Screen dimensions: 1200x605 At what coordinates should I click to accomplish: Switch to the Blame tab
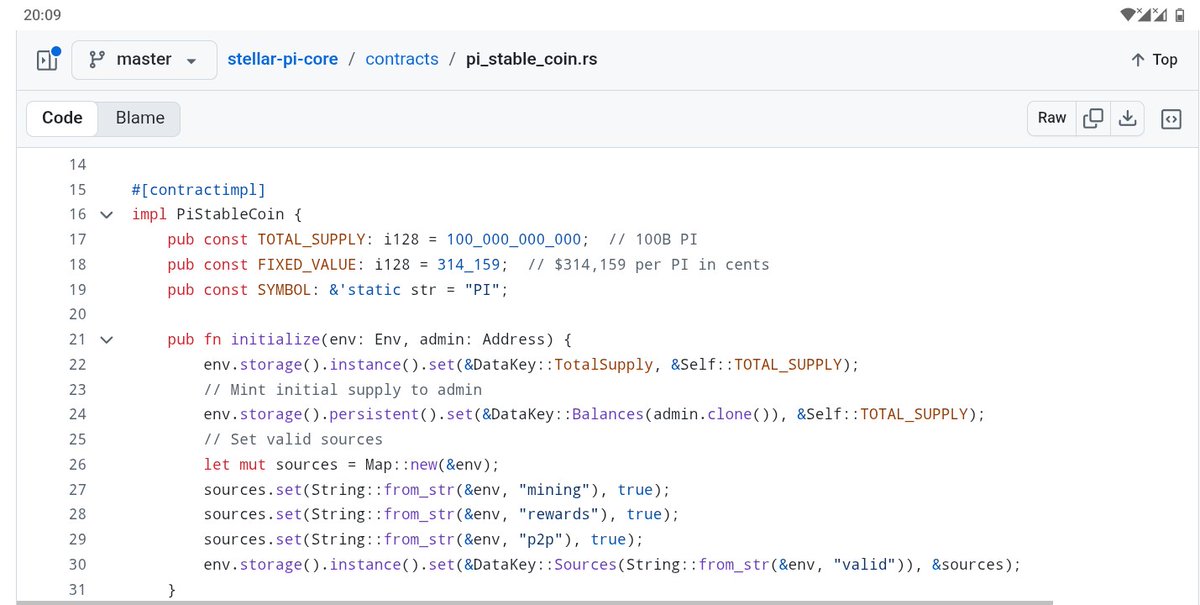point(140,118)
